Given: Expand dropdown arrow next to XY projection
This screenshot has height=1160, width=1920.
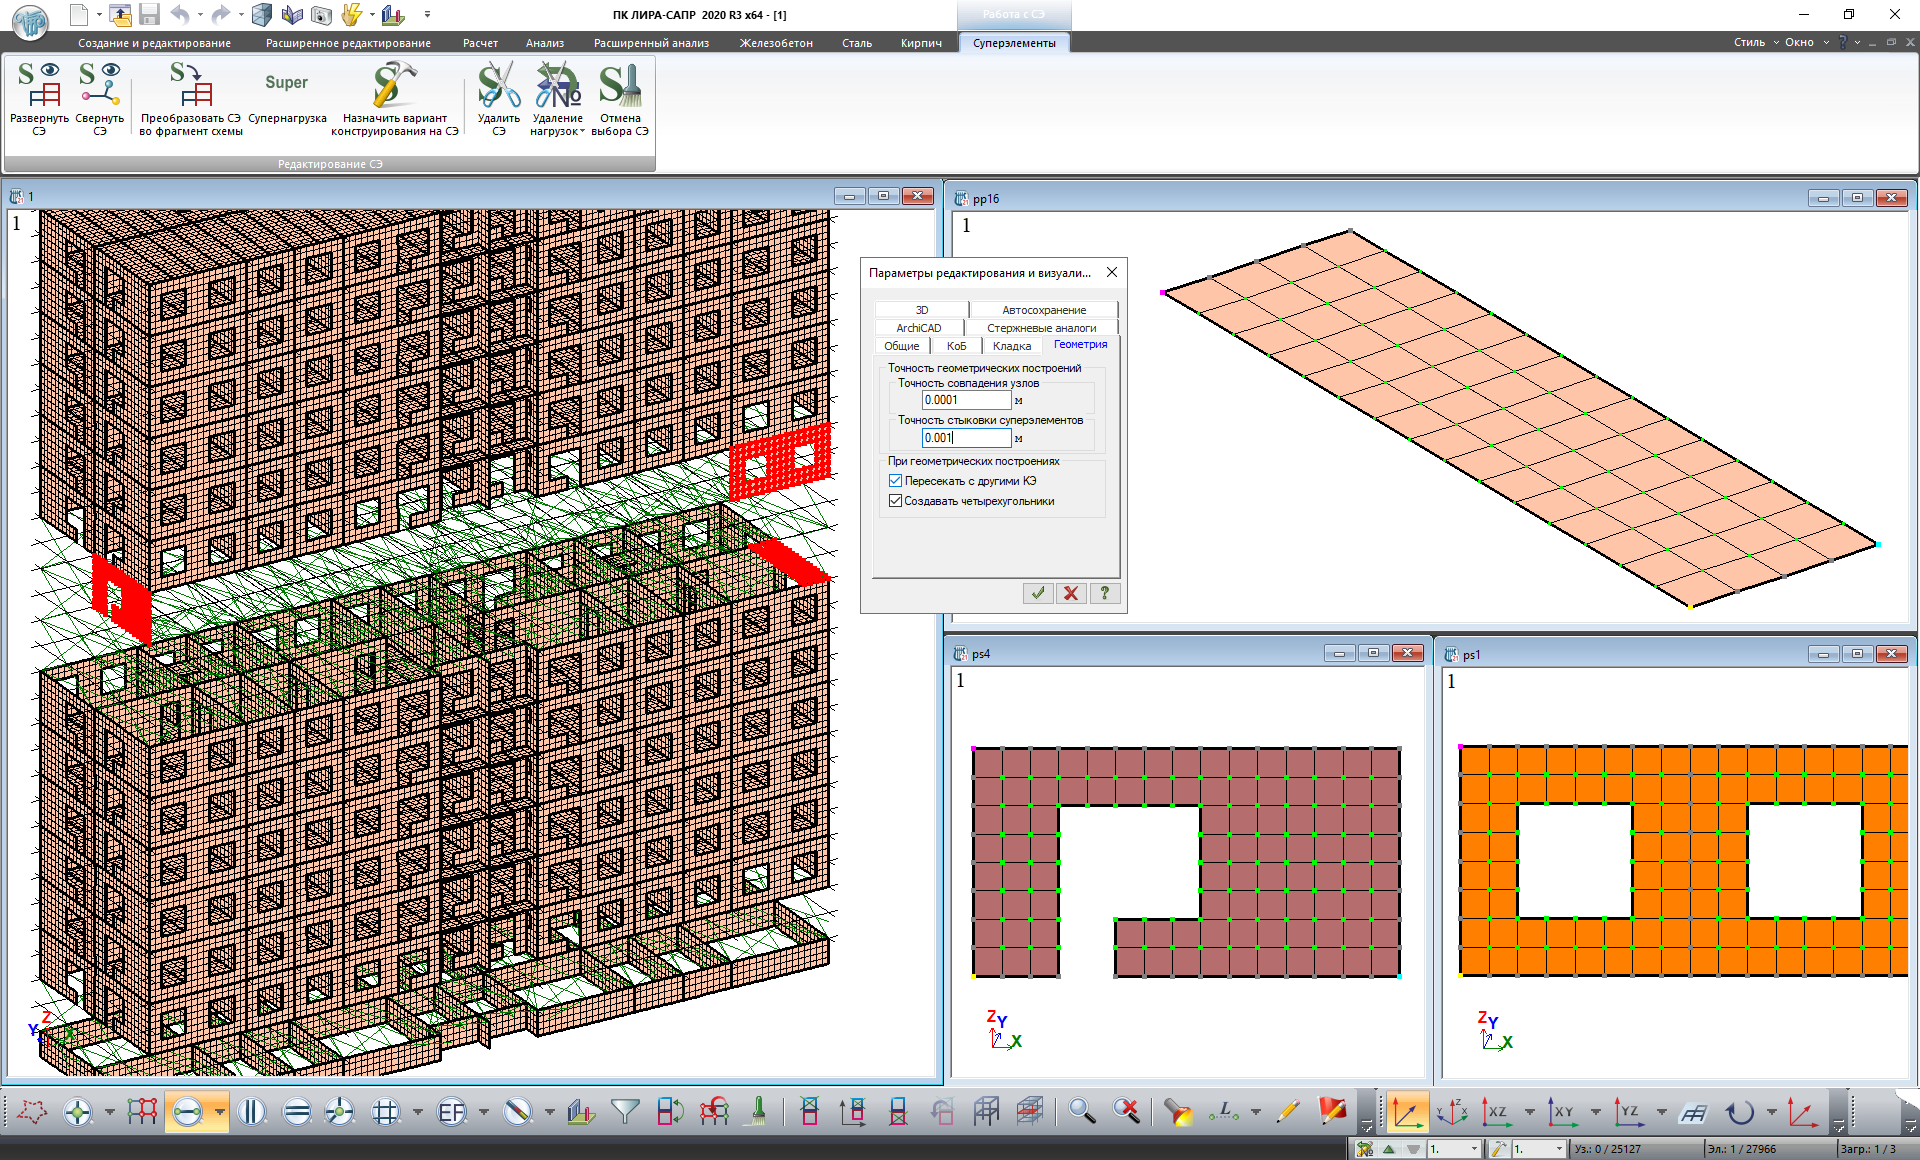Looking at the screenshot, I should tap(1595, 1111).
